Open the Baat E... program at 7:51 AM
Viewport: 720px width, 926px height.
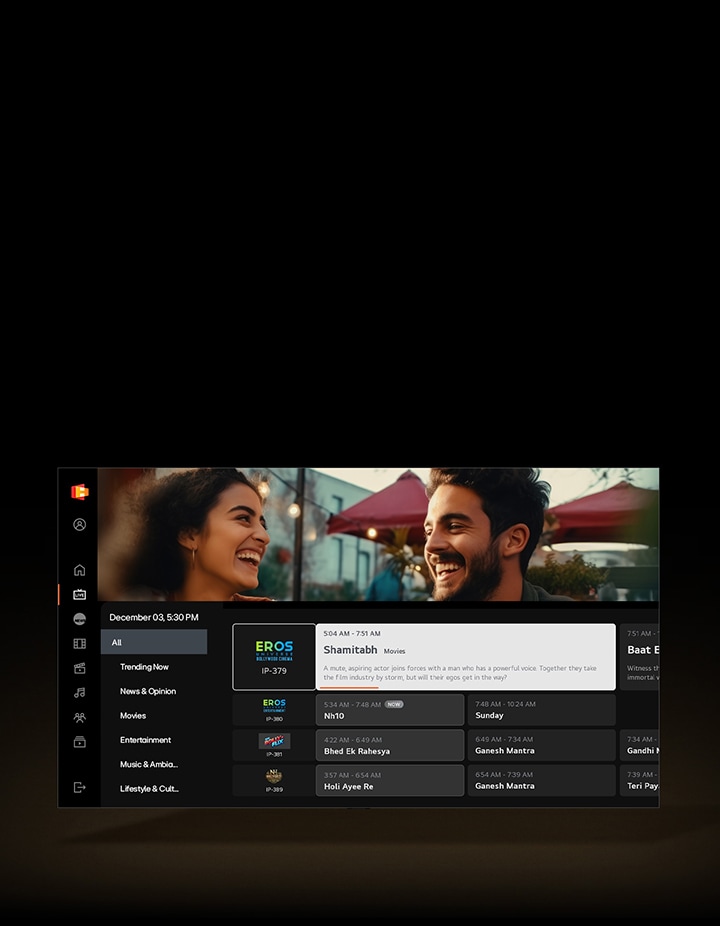[640, 657]
